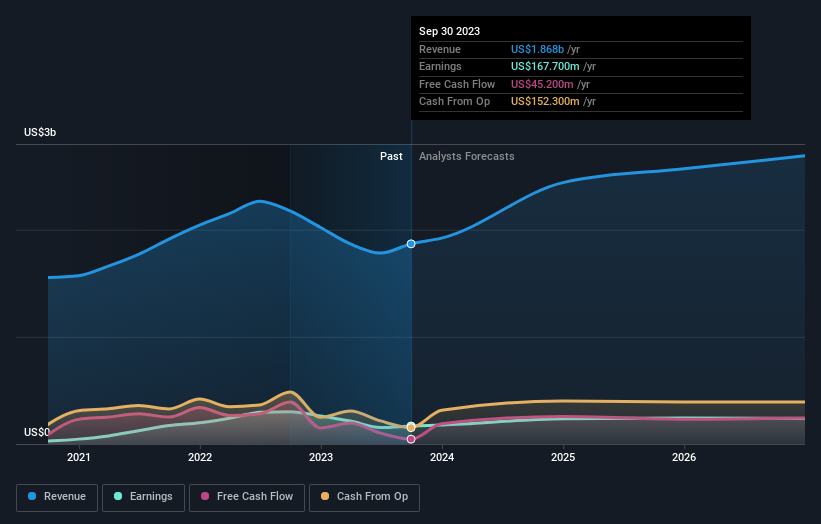Click the 'Cash From Op' row label in tooltip
The height and width of the screenshot is (524, 821).
[x=454, y=102]
